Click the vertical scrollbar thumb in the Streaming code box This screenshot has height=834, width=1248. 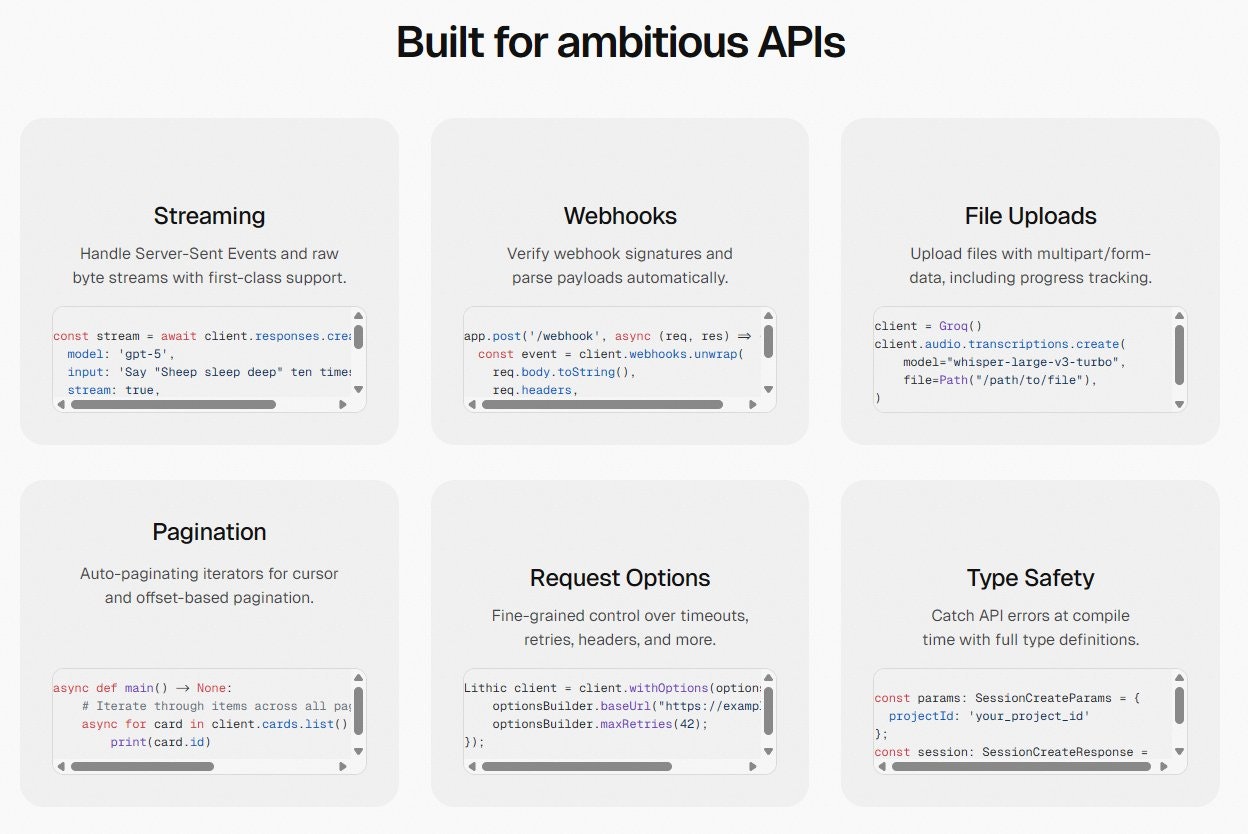click(359, 337)
